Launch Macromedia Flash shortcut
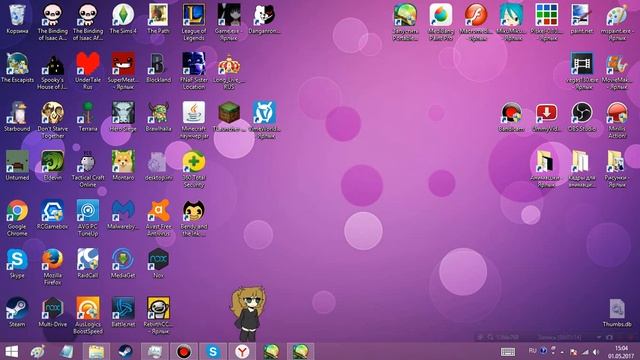640x360 pixels. pos(476,22)
